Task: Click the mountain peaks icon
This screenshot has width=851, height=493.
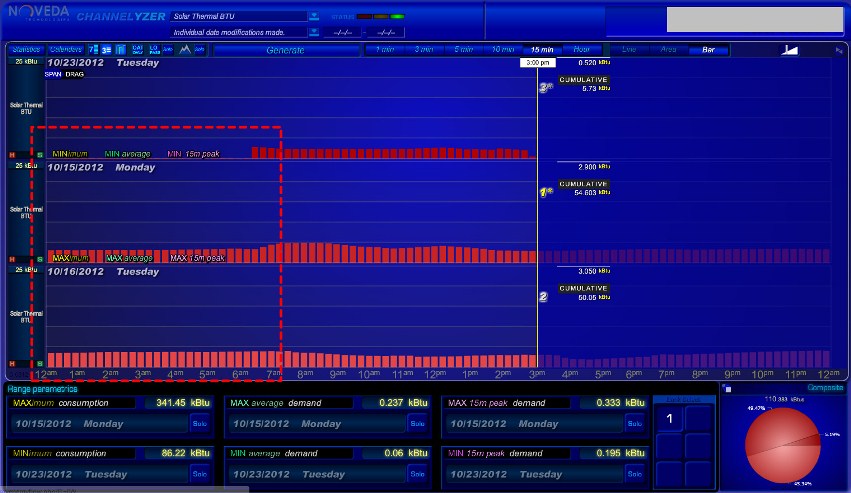Action: [185, 49]
